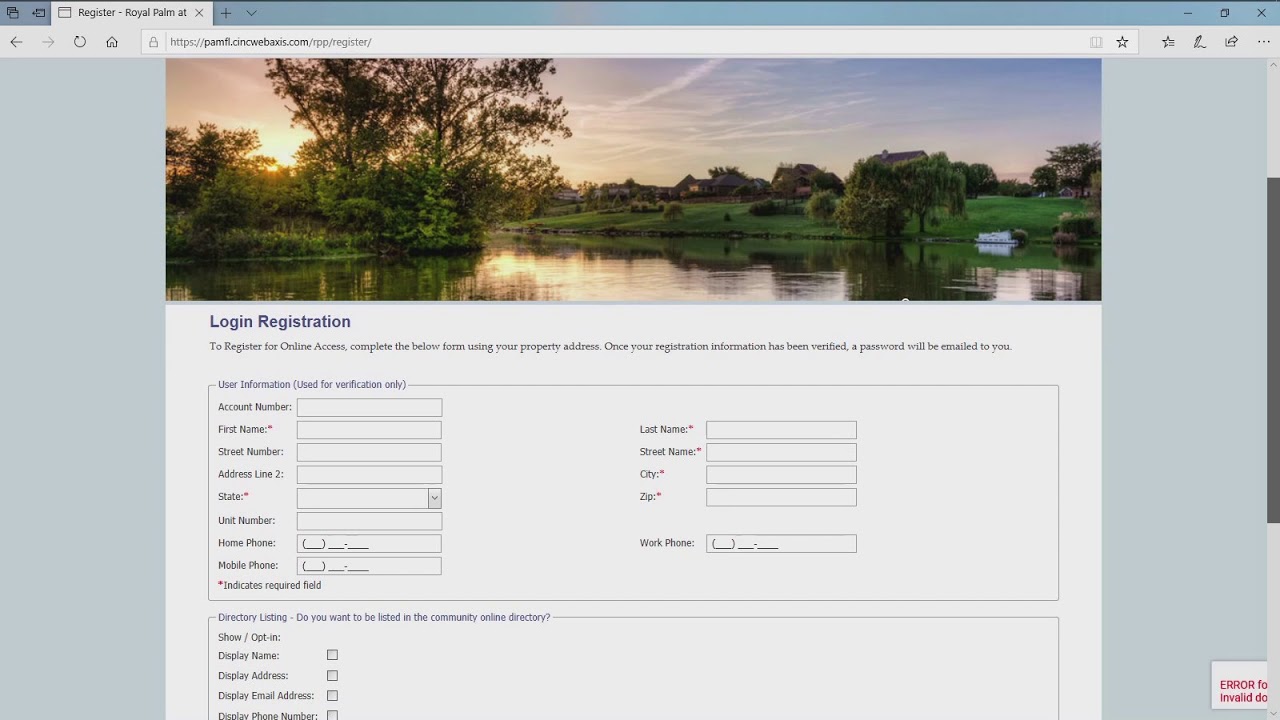Open the Settings and more ellipsis menu
Image resolution: width=1280 pixels, height=720 pixels.
click(x=1264, y=42)
